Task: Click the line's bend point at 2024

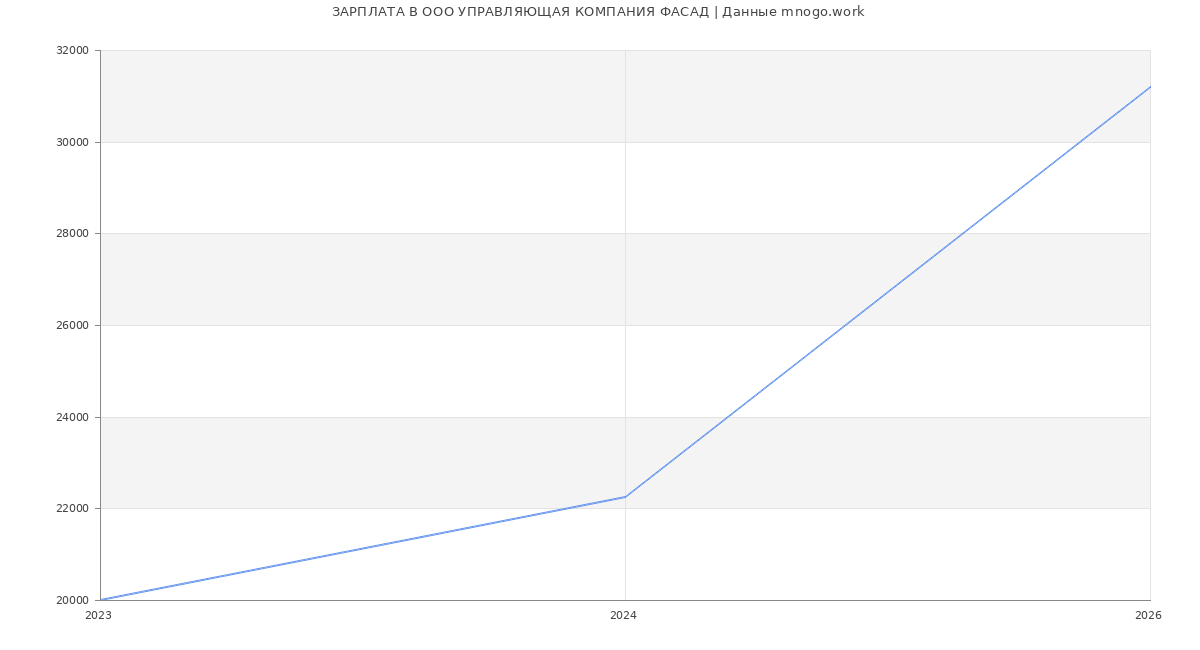Action: tap(625, 497)
